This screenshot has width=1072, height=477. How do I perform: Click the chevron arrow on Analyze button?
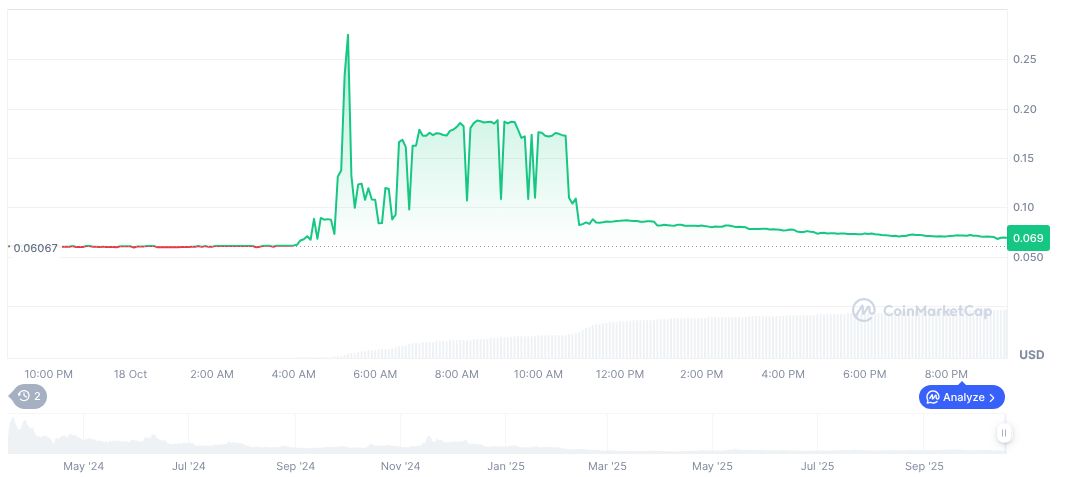click(x=991, y=397)
